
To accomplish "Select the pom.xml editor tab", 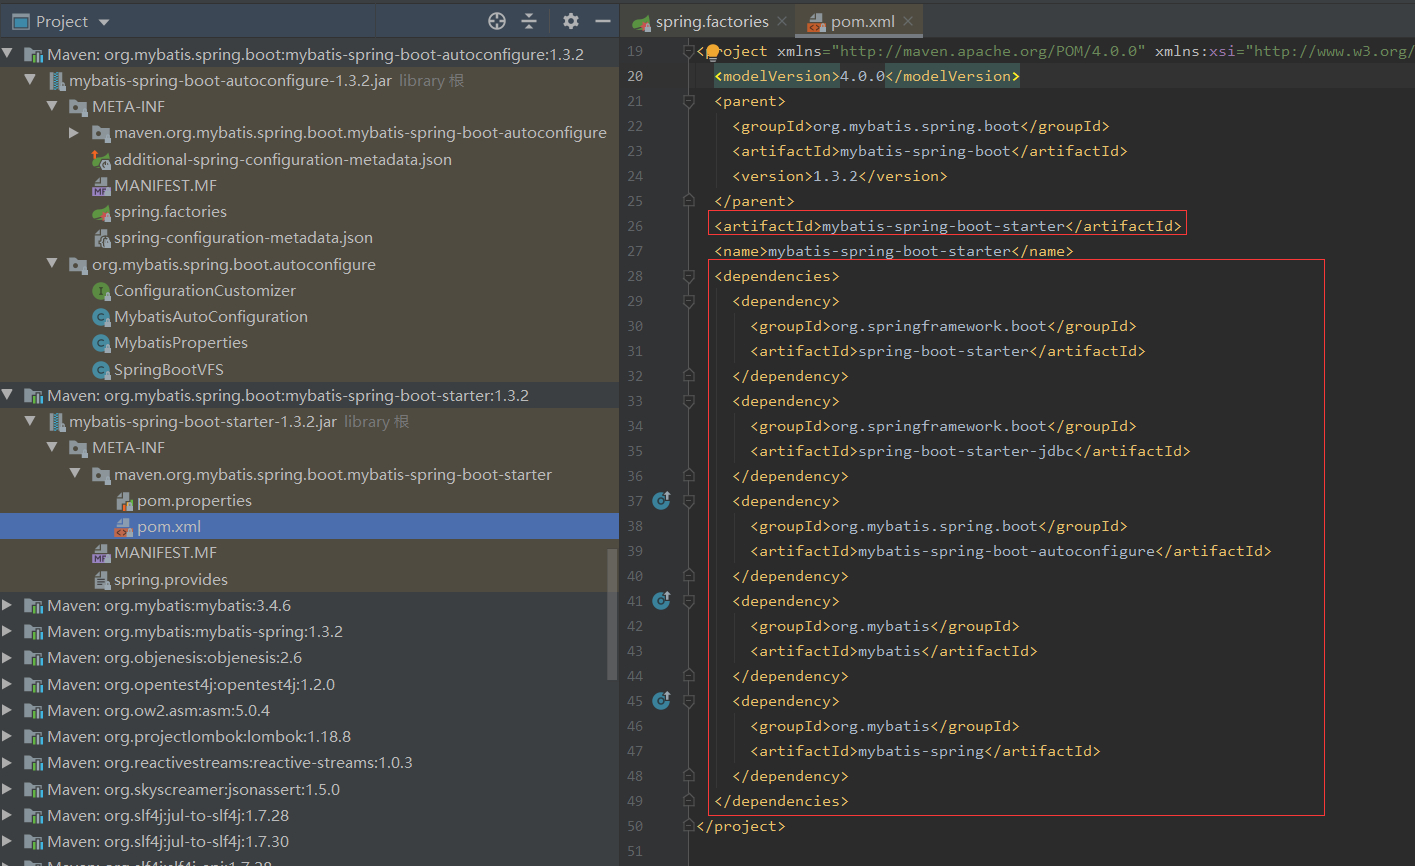I will 862,19.
